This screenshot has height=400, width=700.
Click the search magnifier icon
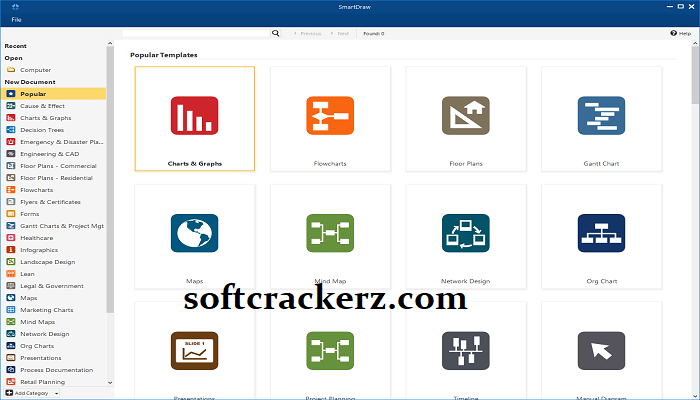pos(276,33)
